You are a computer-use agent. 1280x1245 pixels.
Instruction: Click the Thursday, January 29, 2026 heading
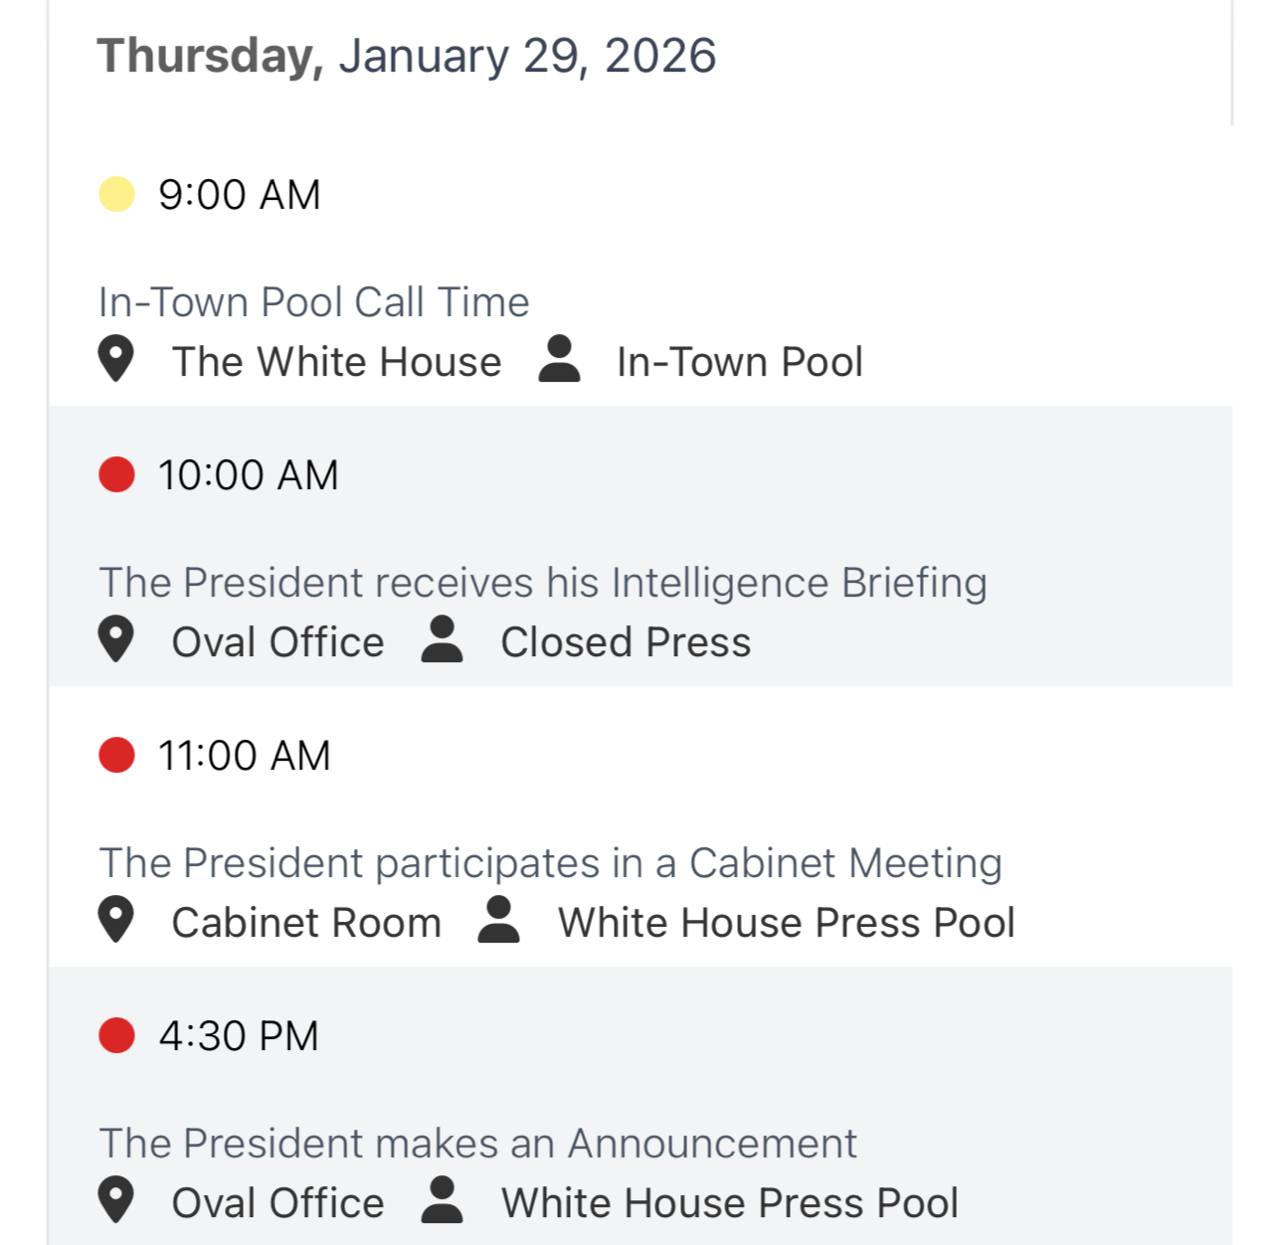(x=406, y=56)
